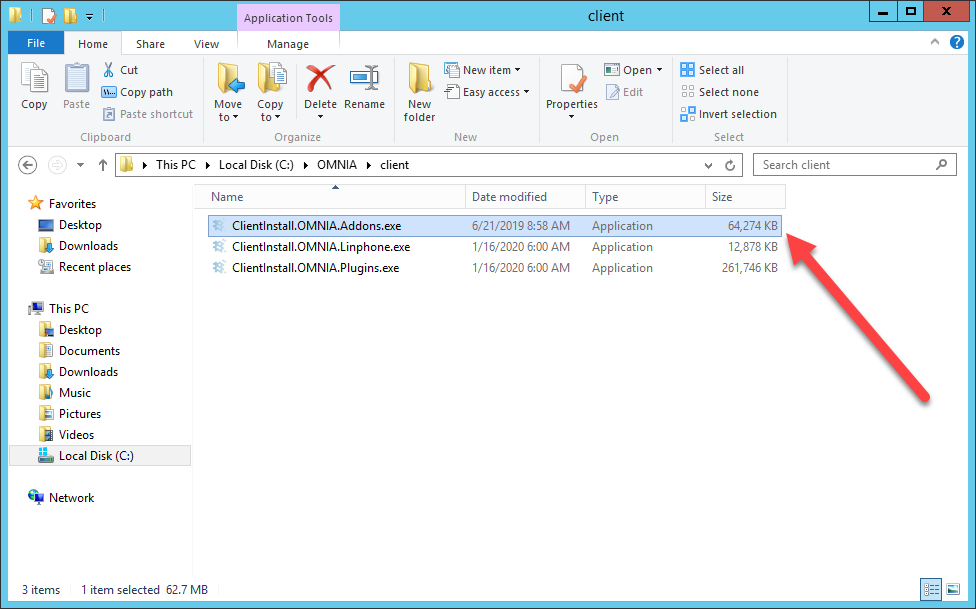Open the File tab
The height and width of the screenshot is (609, 976).
[36, 43]
